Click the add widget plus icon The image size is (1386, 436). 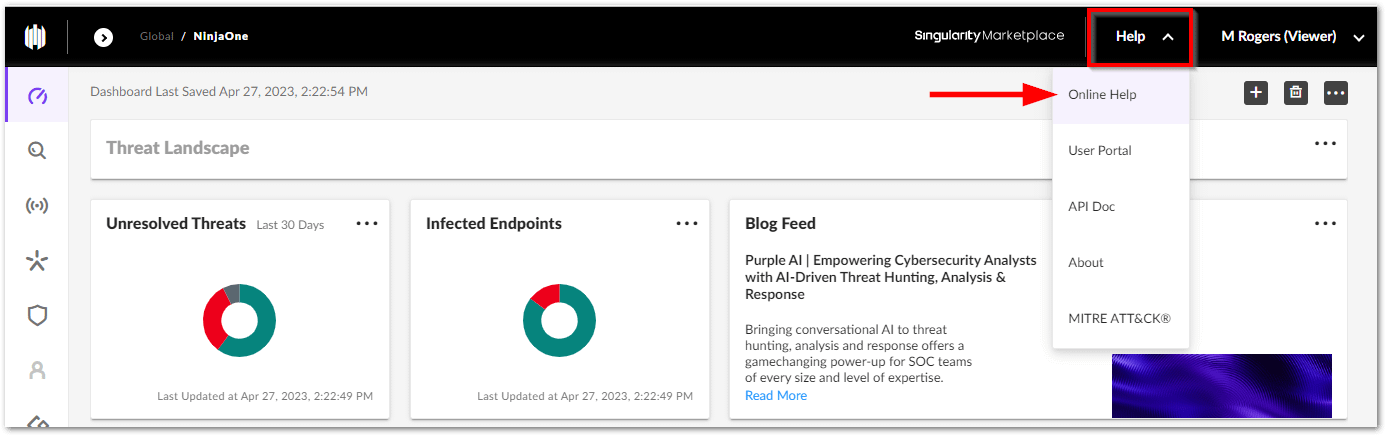[x=1256, y=93]
